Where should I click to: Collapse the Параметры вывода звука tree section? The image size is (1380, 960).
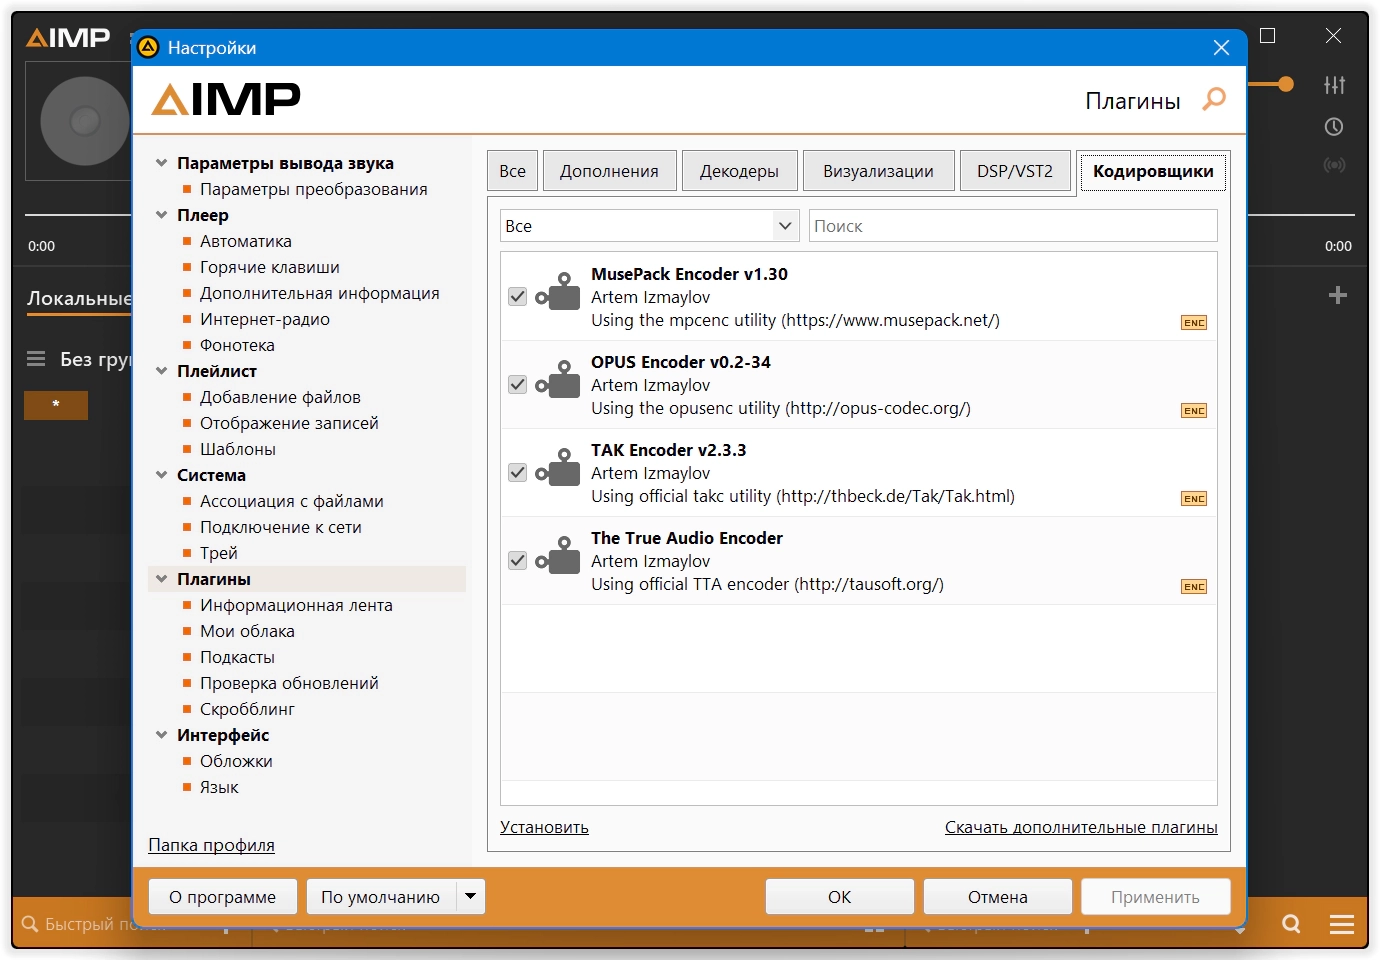coord(161,163)
